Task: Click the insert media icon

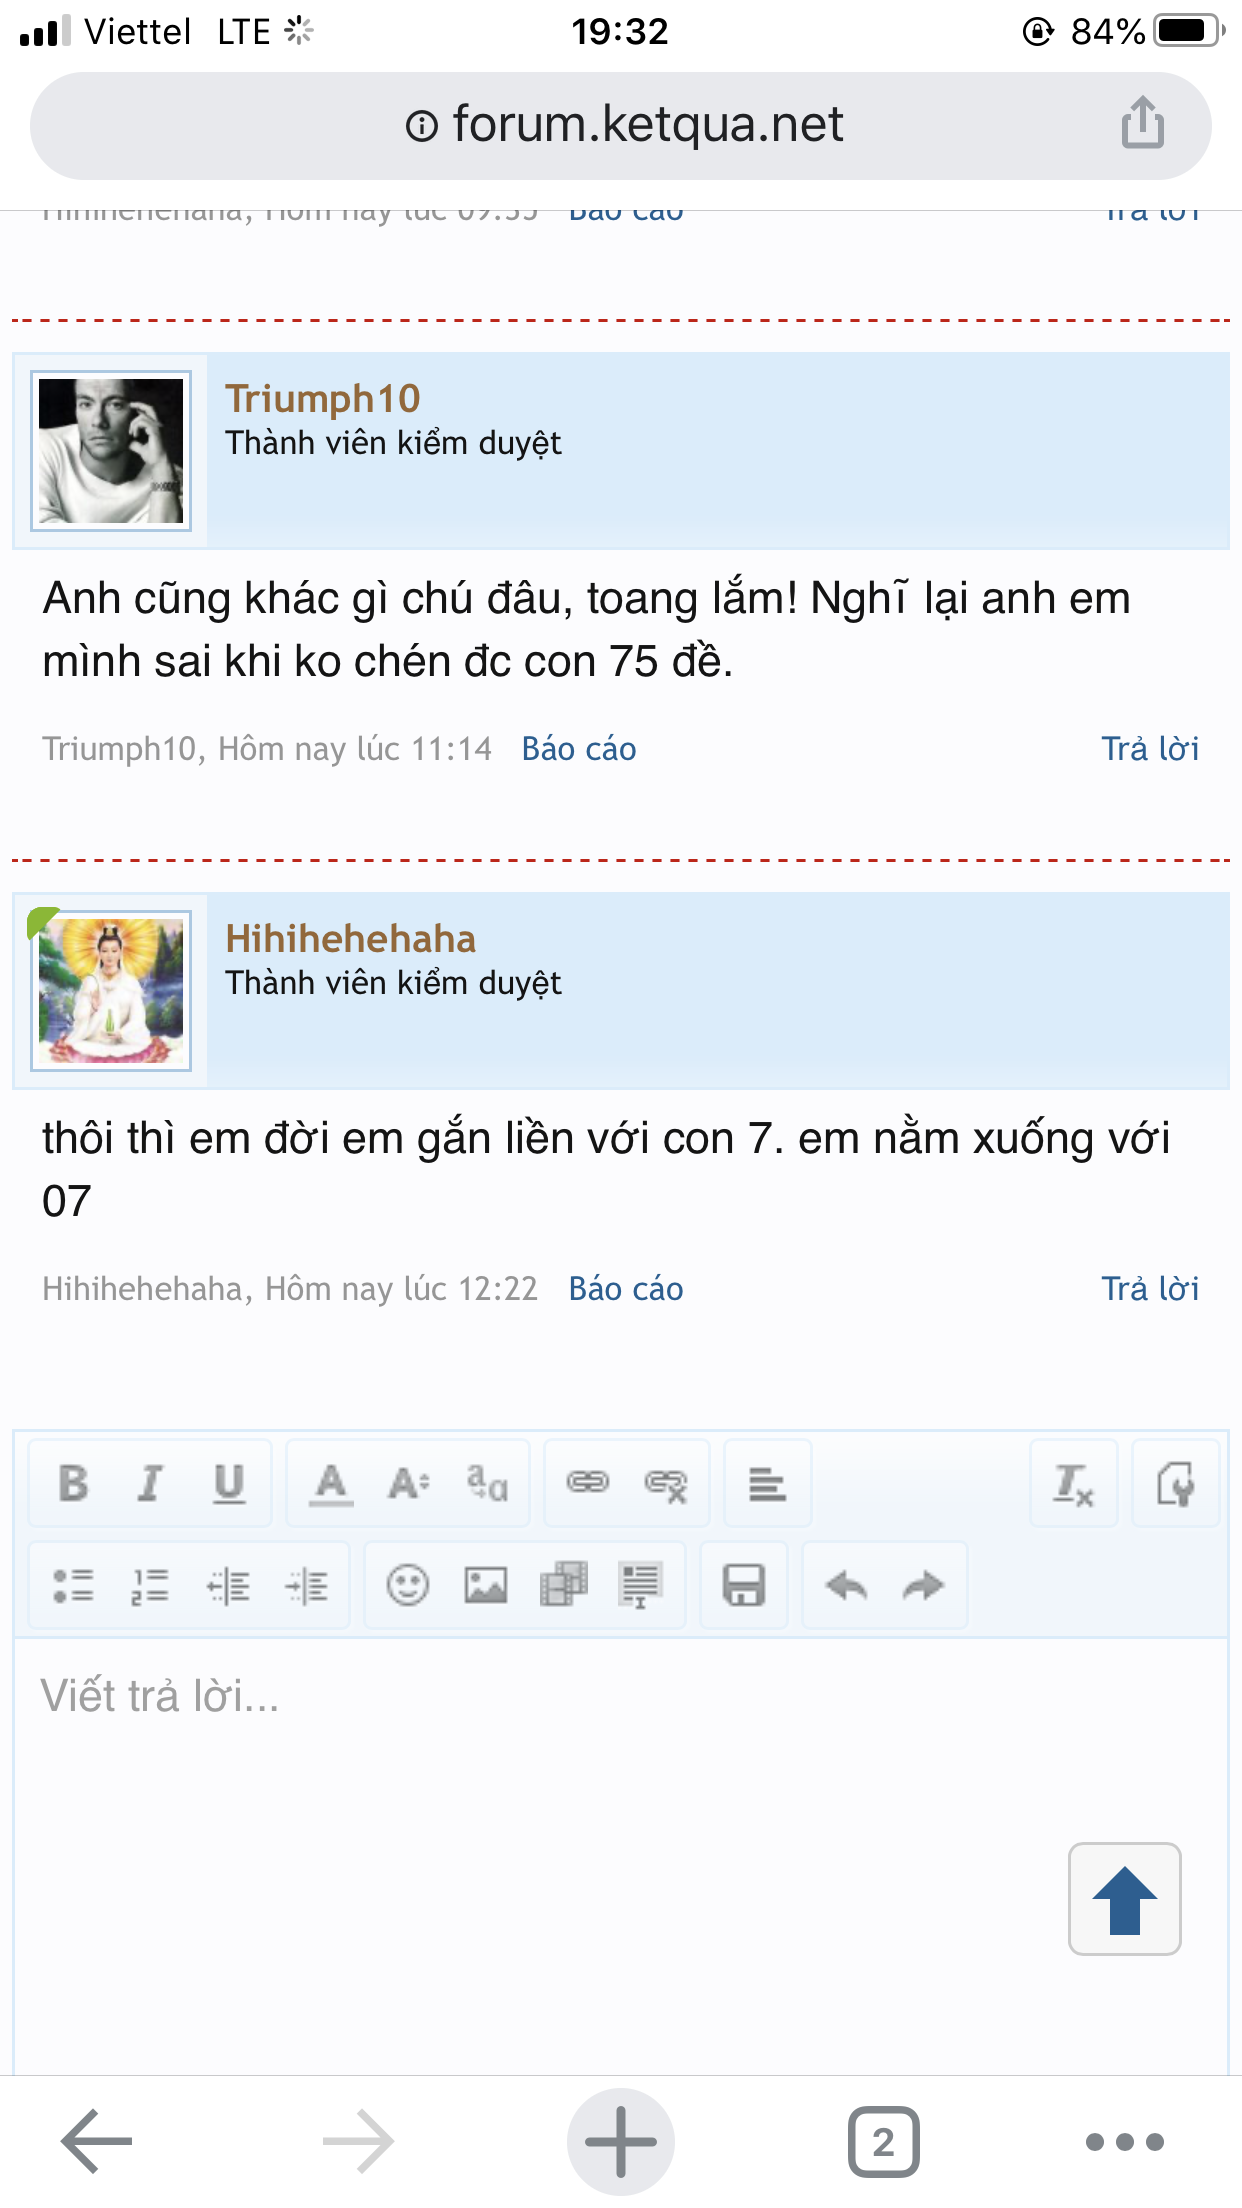Action: pos(564,1586)
